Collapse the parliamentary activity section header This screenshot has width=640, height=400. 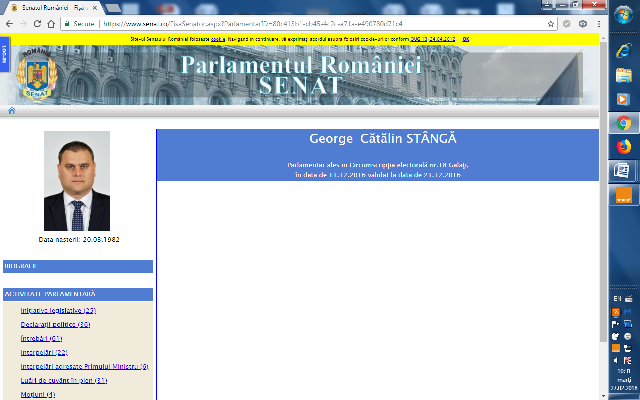[x=78, y=294]
